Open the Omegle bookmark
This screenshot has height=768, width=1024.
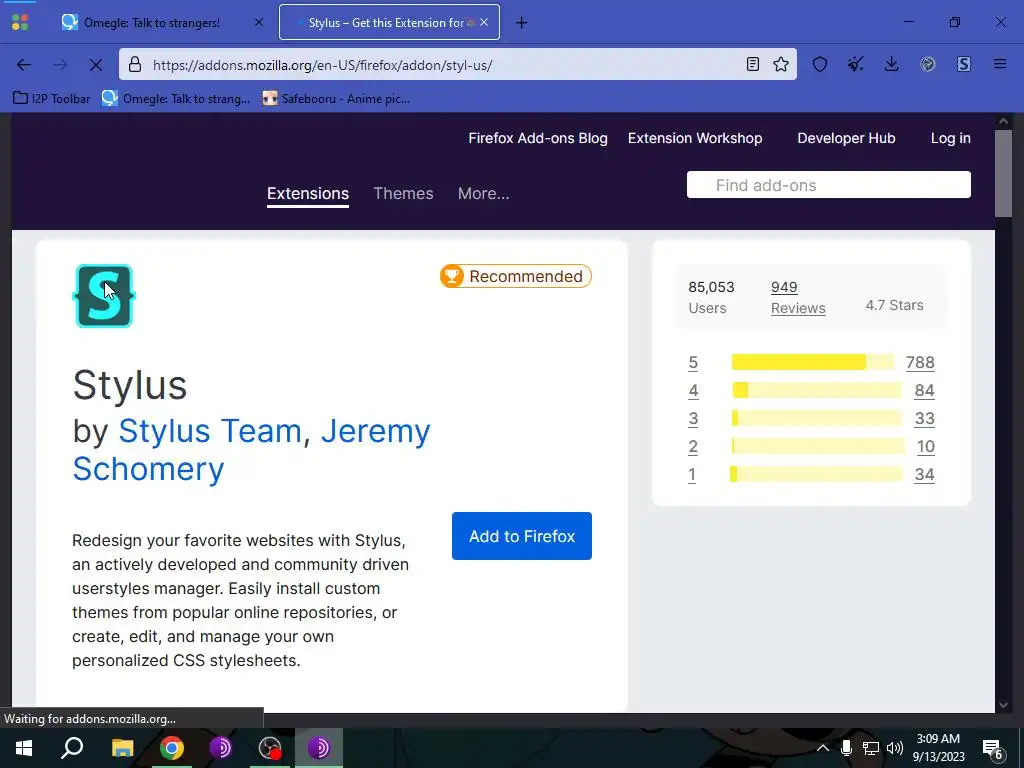(x=176, y=99)
